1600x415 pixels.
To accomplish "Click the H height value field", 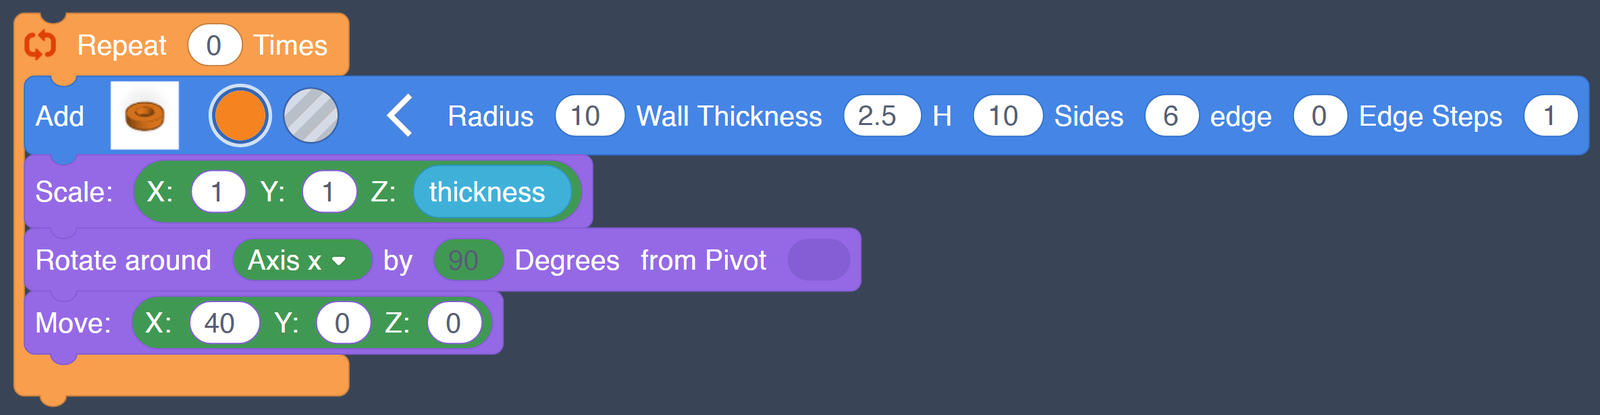I will pos(1005,116).
